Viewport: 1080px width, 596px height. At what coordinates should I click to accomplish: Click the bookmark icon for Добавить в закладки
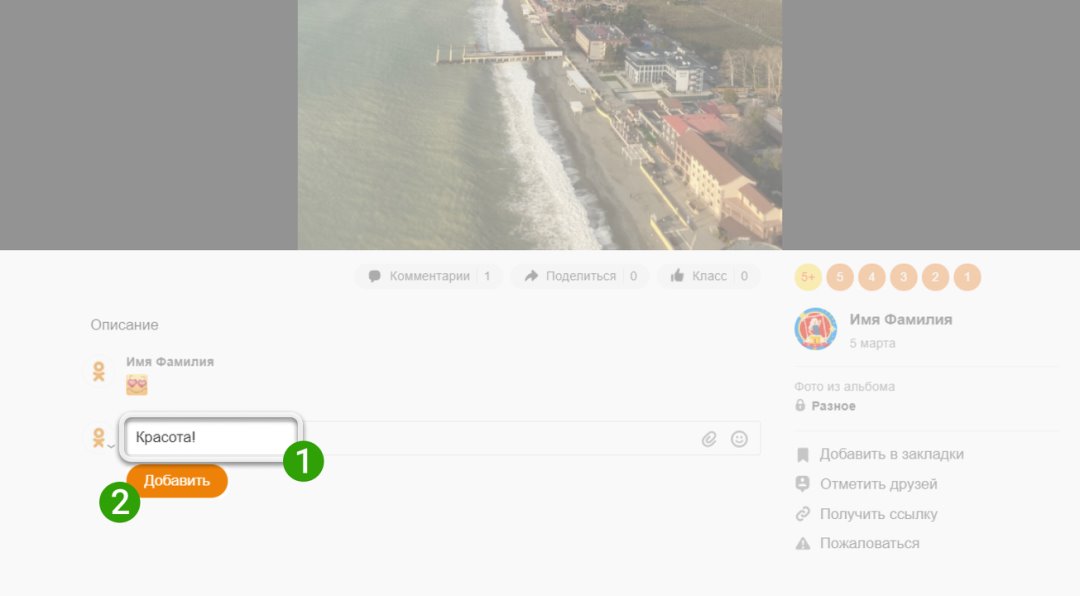802,454
